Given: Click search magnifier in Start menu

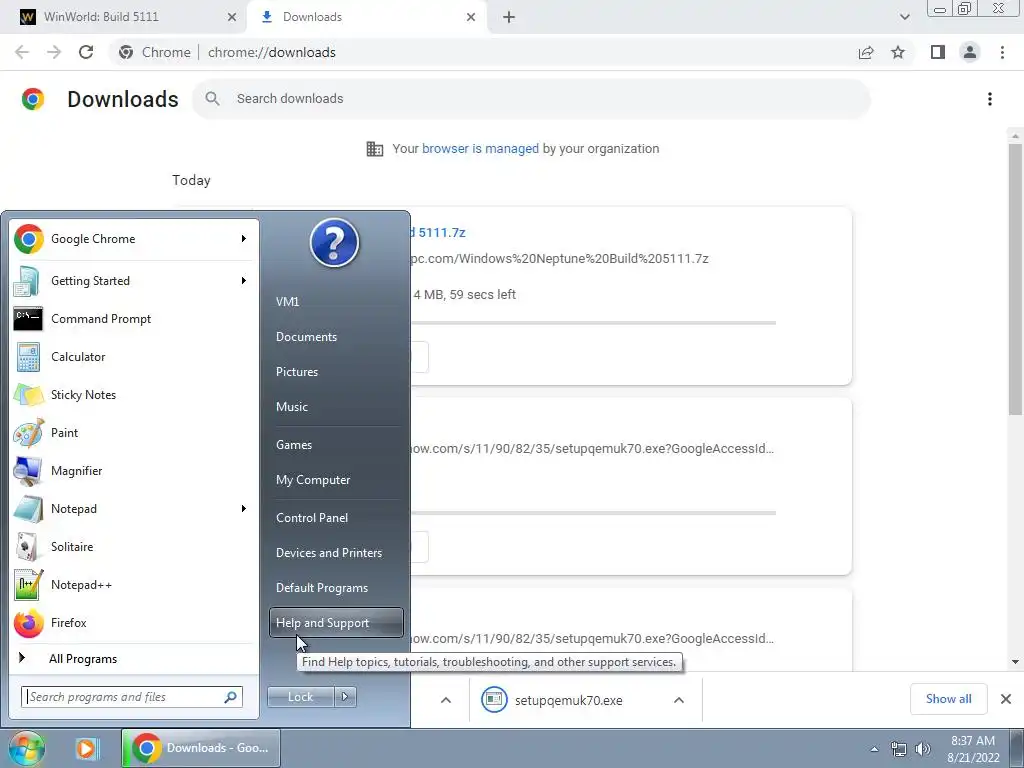Looking at the screenshot, I should click(230, 697).
